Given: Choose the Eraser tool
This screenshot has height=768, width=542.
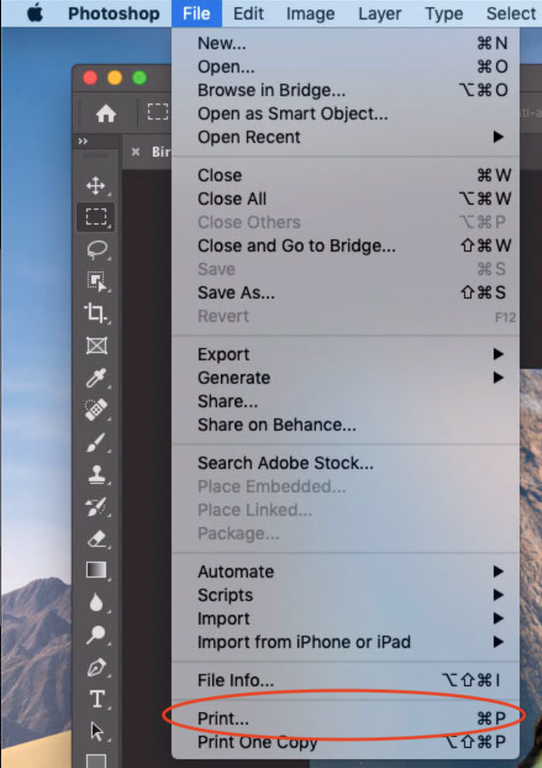Looking at the screenshot, I should (x=97, y=538).
